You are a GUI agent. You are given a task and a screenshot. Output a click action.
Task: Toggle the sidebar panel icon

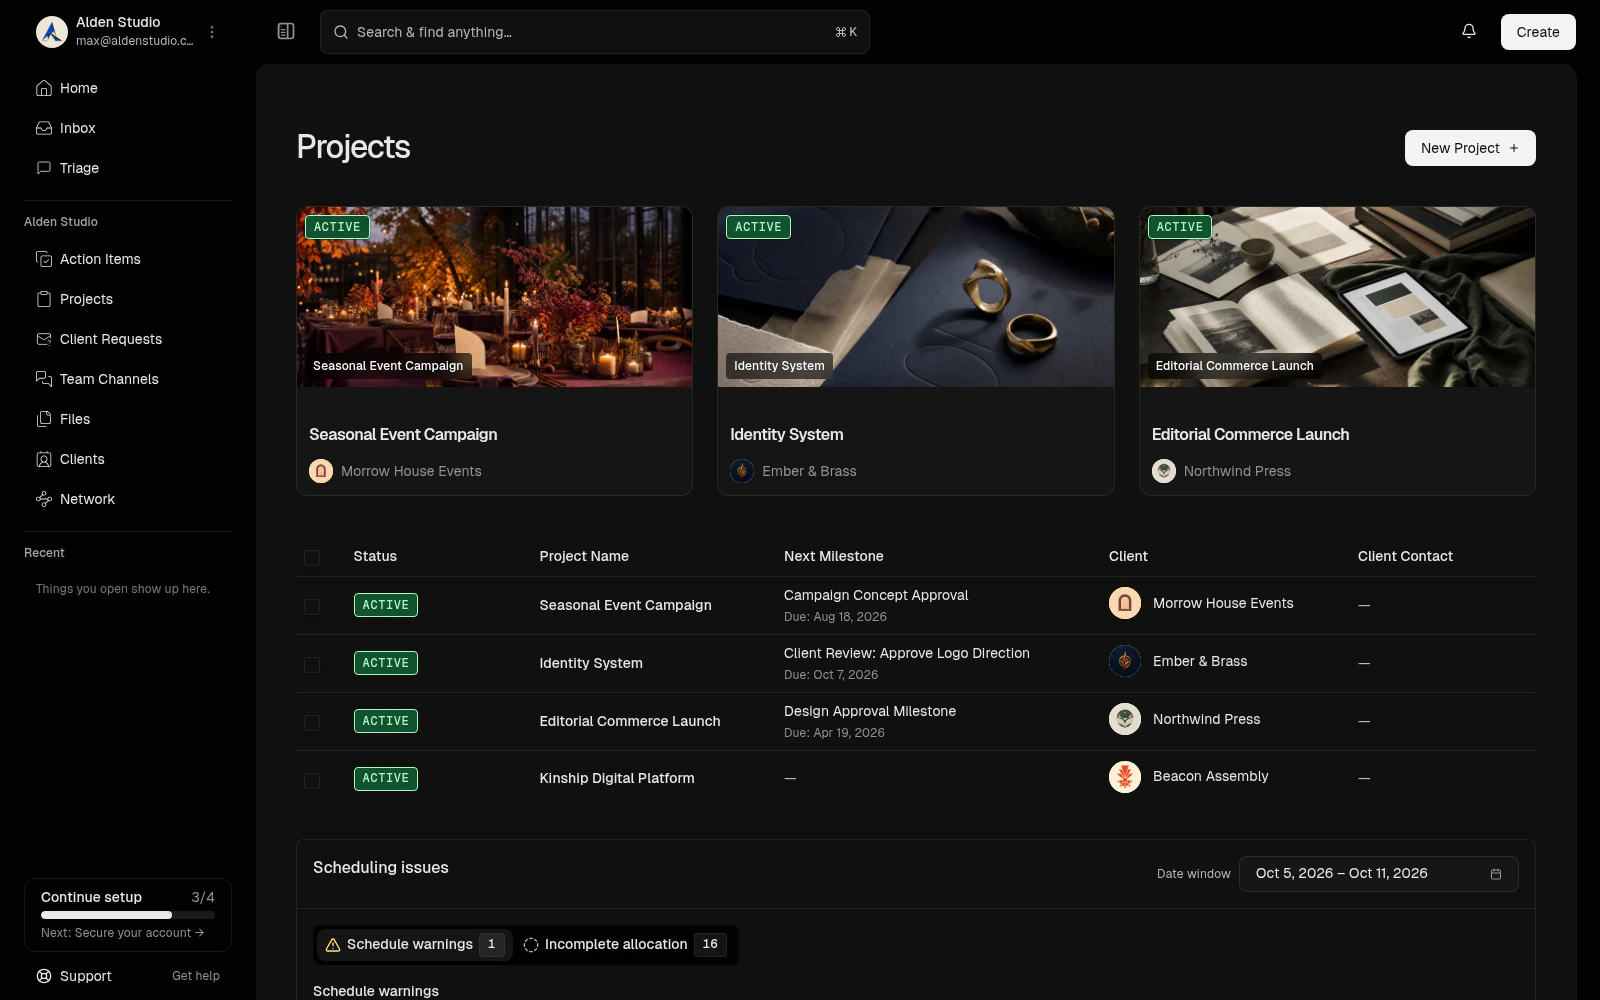tap(286, 31)
